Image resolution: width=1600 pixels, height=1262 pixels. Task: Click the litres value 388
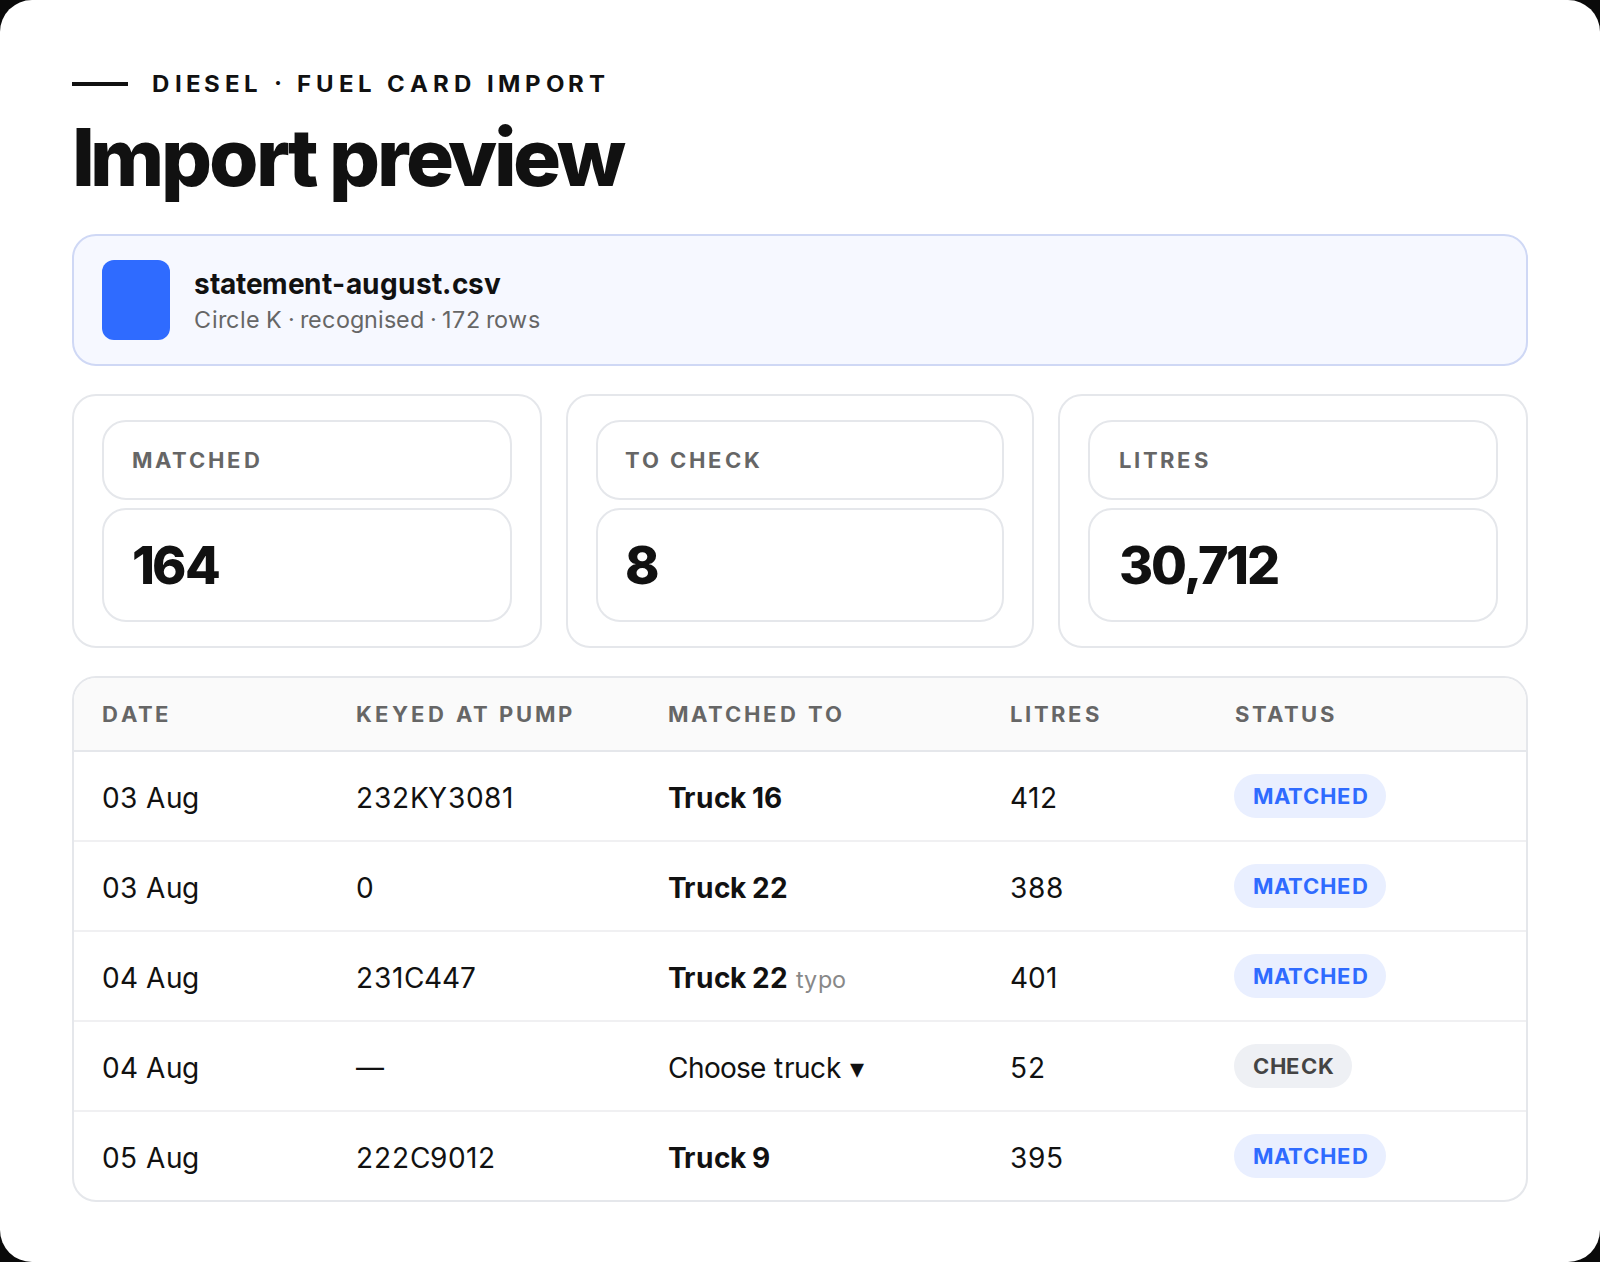tap(1036, 888)
